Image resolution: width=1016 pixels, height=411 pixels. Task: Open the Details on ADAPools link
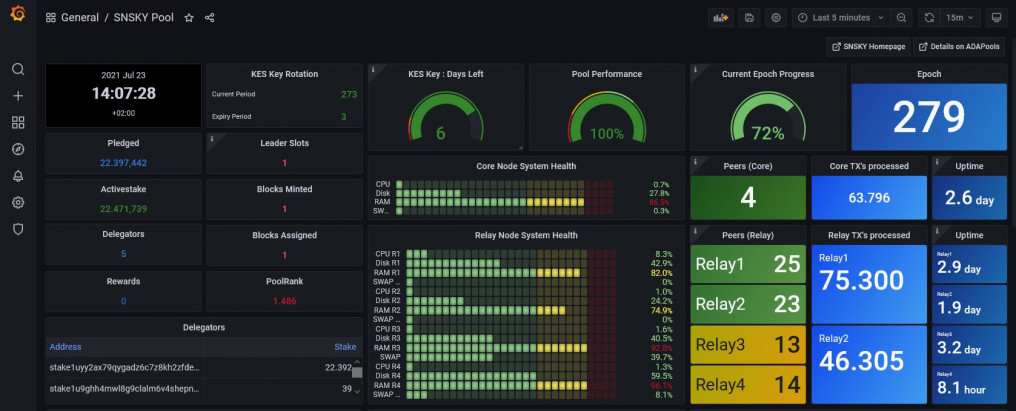958,47
